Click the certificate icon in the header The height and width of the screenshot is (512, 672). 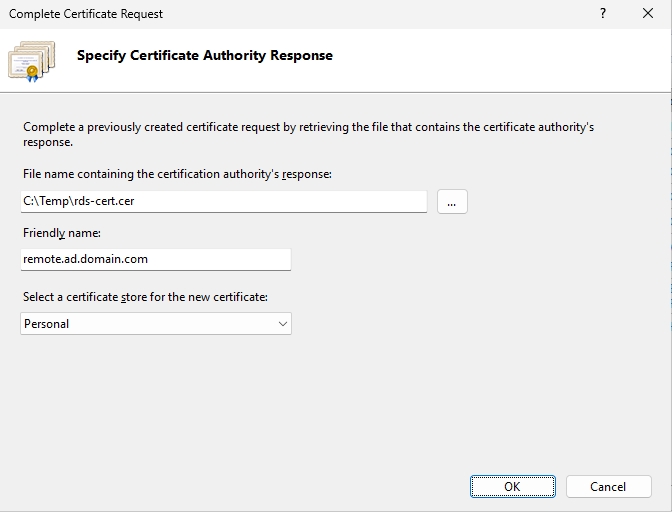[31, 60]
